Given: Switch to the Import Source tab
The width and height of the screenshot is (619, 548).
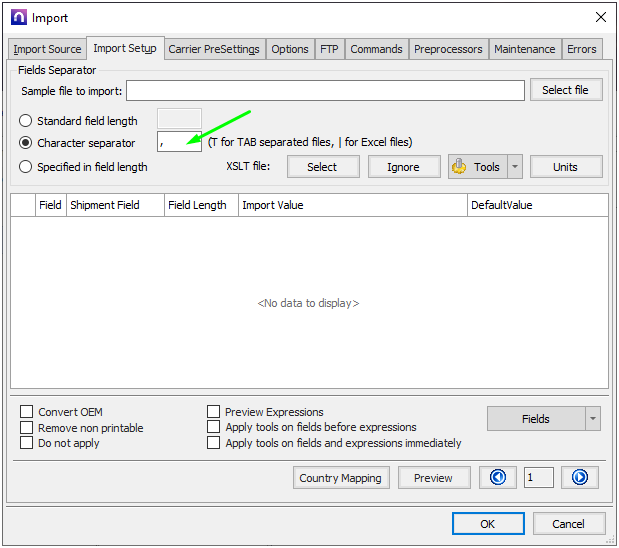Looking at the screenshot, I should tap(47, 49).
